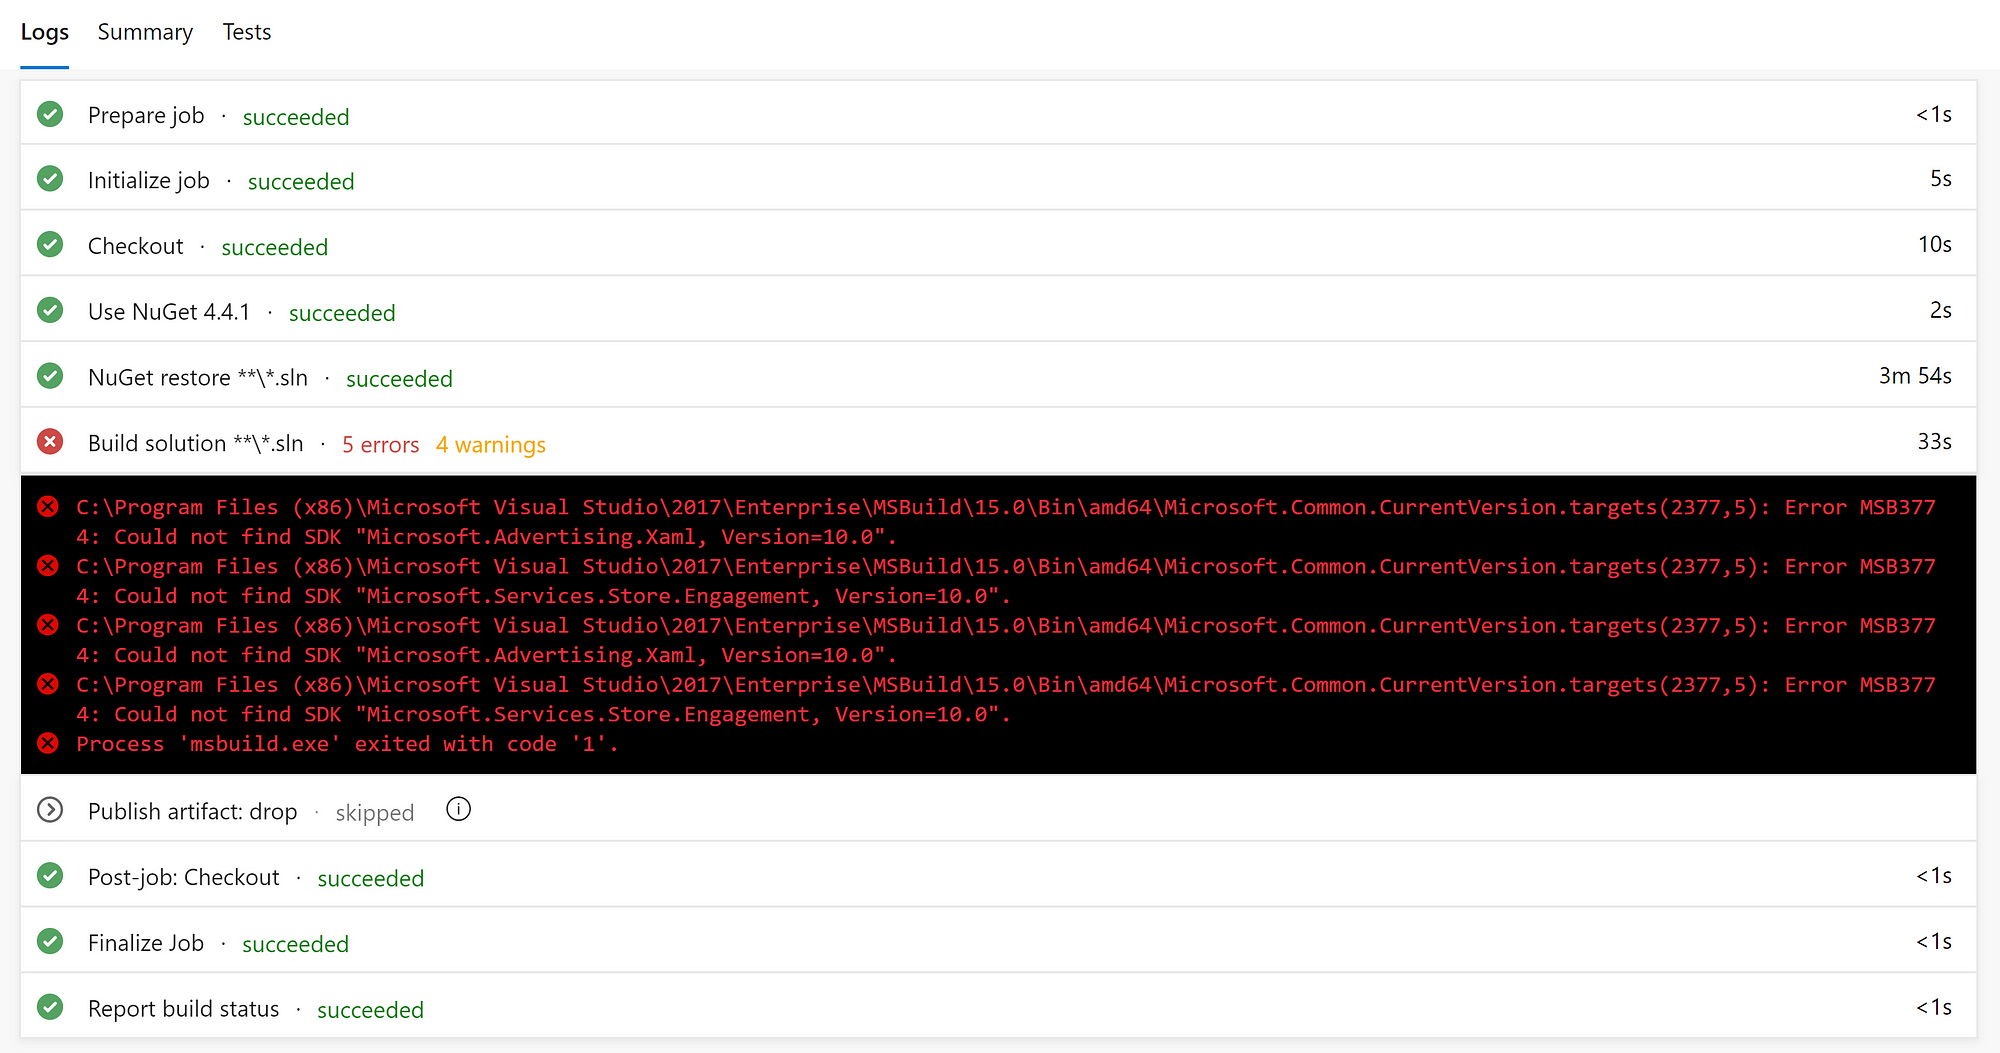Click the success icon beside Finalize Job
2000x1053 pixels.
click(x=50, y=942)
